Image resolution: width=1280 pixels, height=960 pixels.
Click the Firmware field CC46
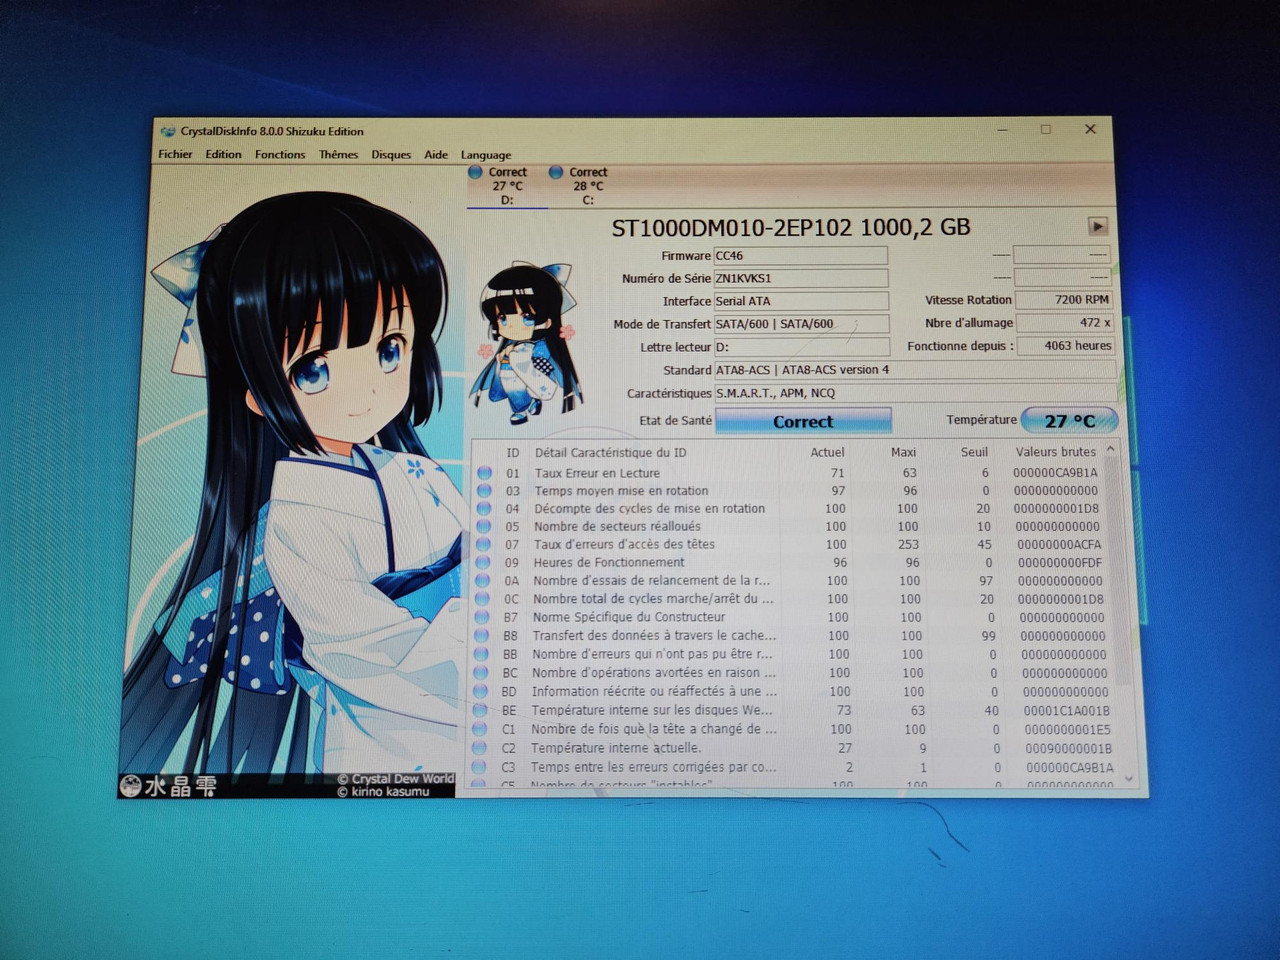(x=801, y=256)
